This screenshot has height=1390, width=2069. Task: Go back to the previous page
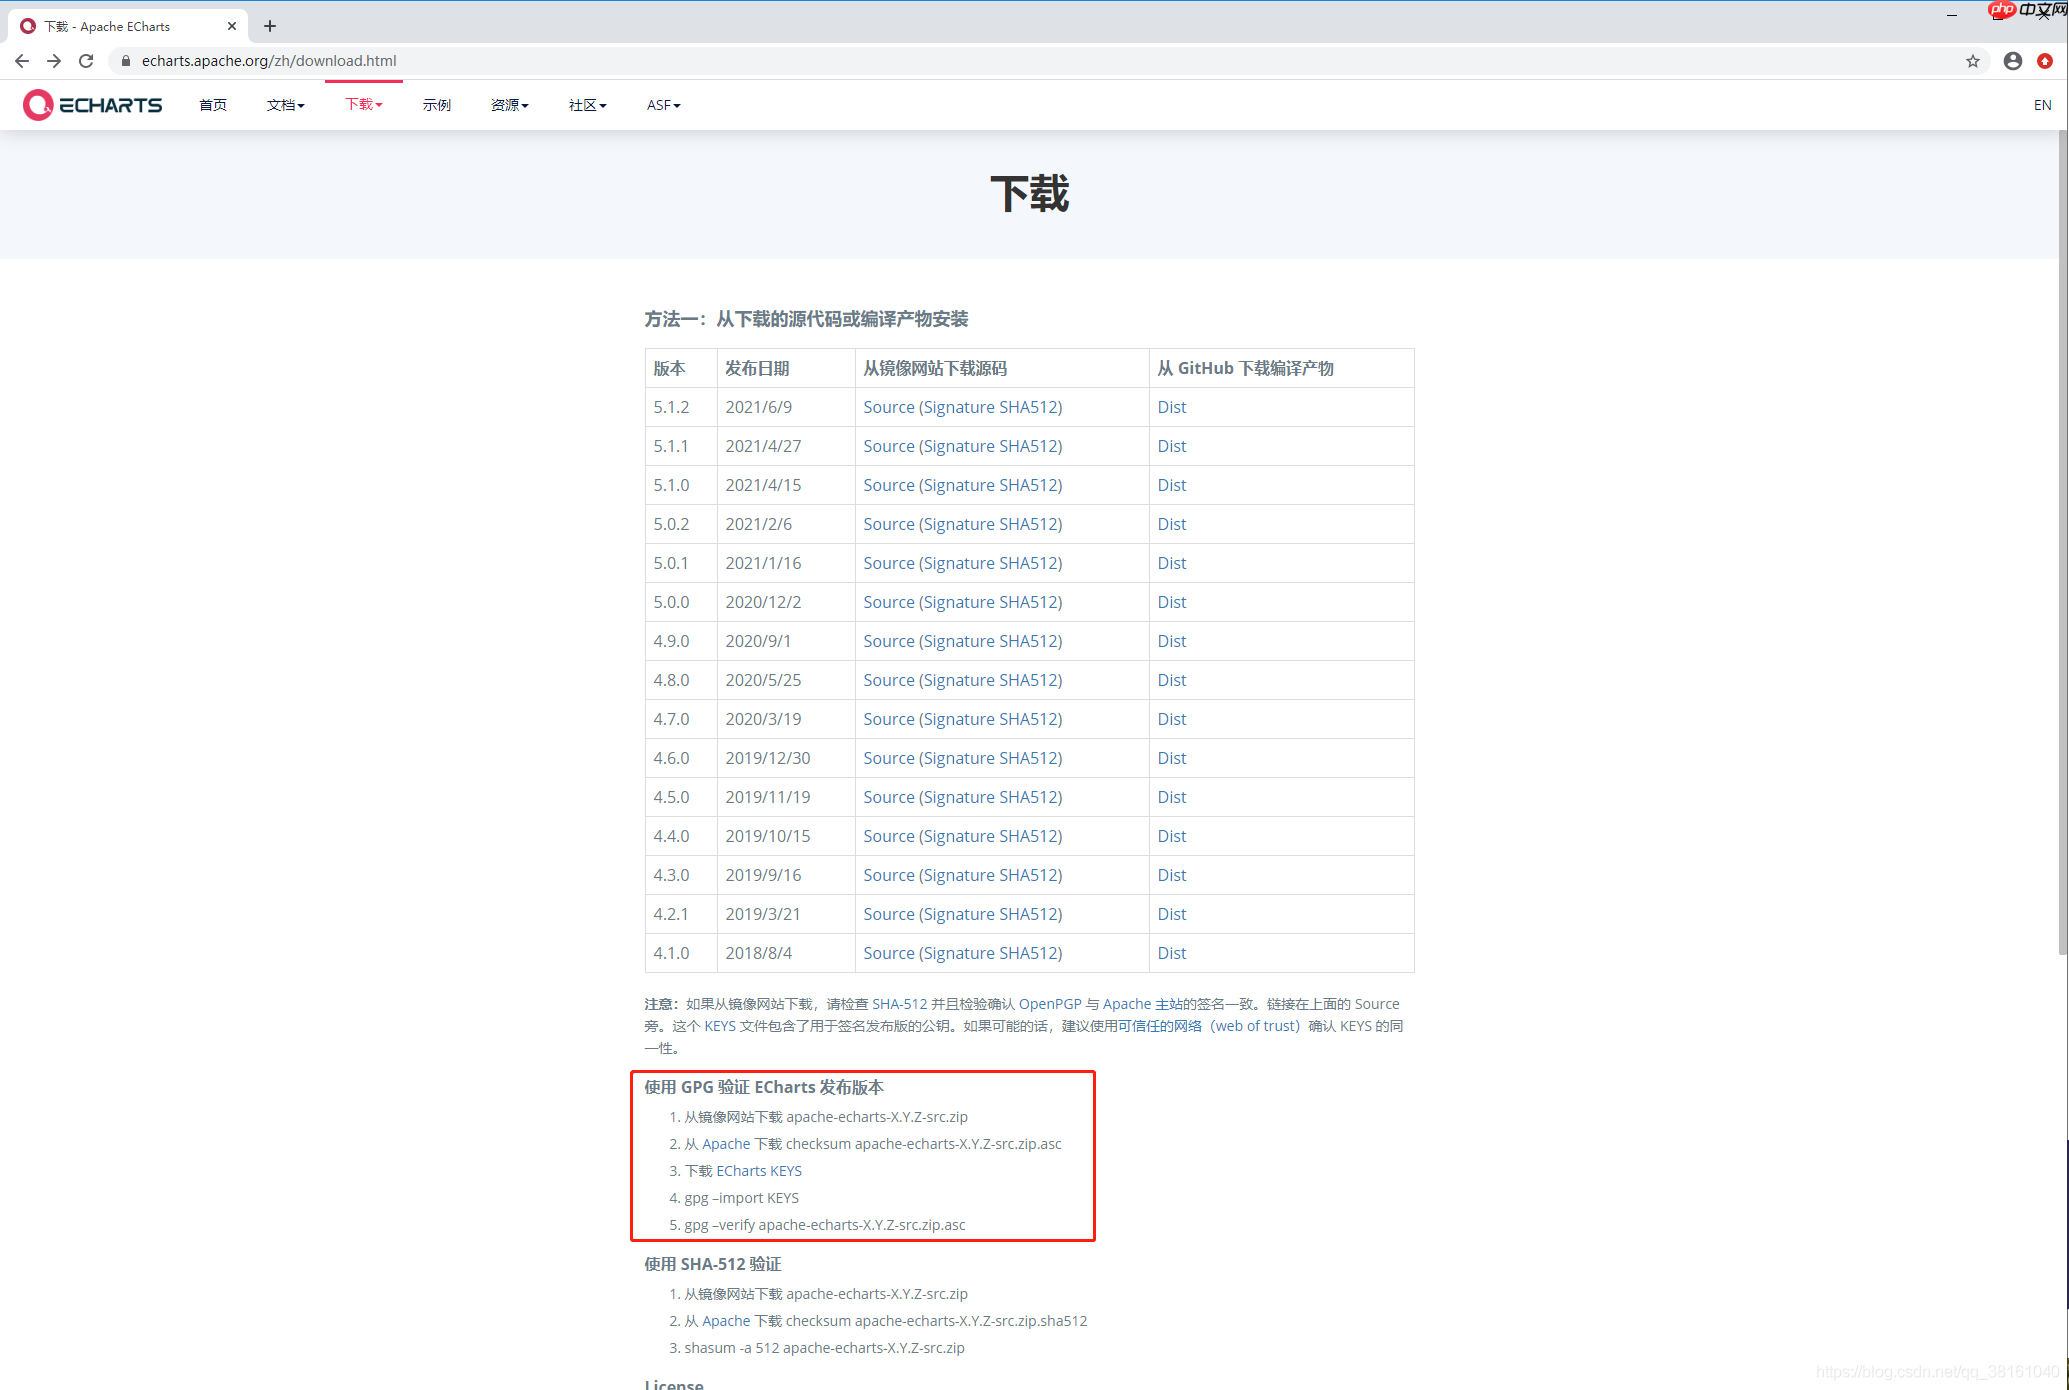pos(22,61)
